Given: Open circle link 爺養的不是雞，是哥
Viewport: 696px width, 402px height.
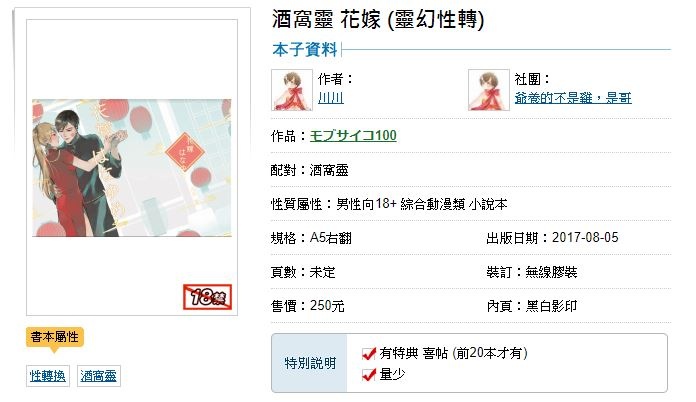Looking at the screenshot, I should (573, 98).
